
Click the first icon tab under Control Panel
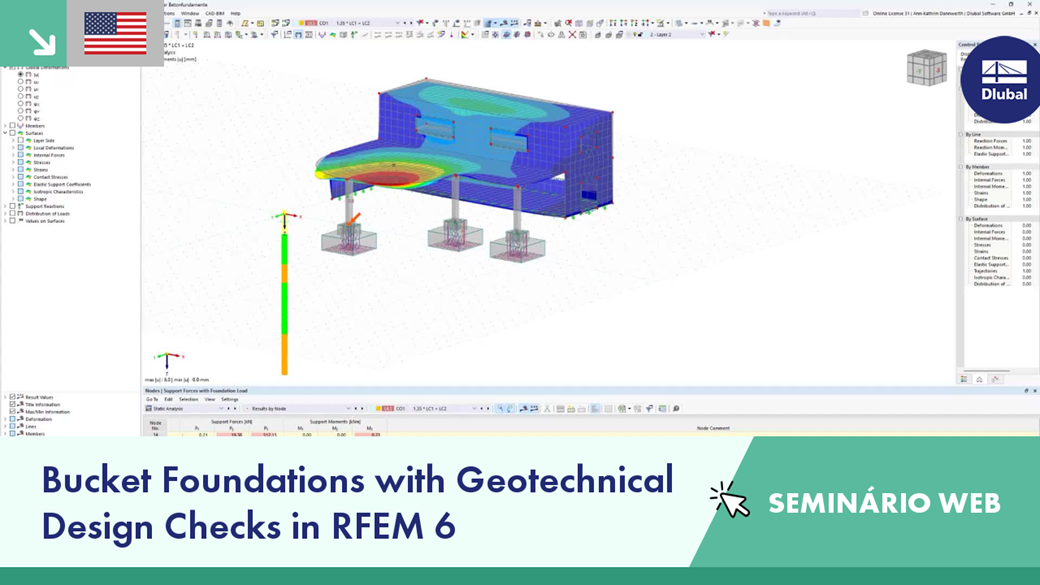964,379
